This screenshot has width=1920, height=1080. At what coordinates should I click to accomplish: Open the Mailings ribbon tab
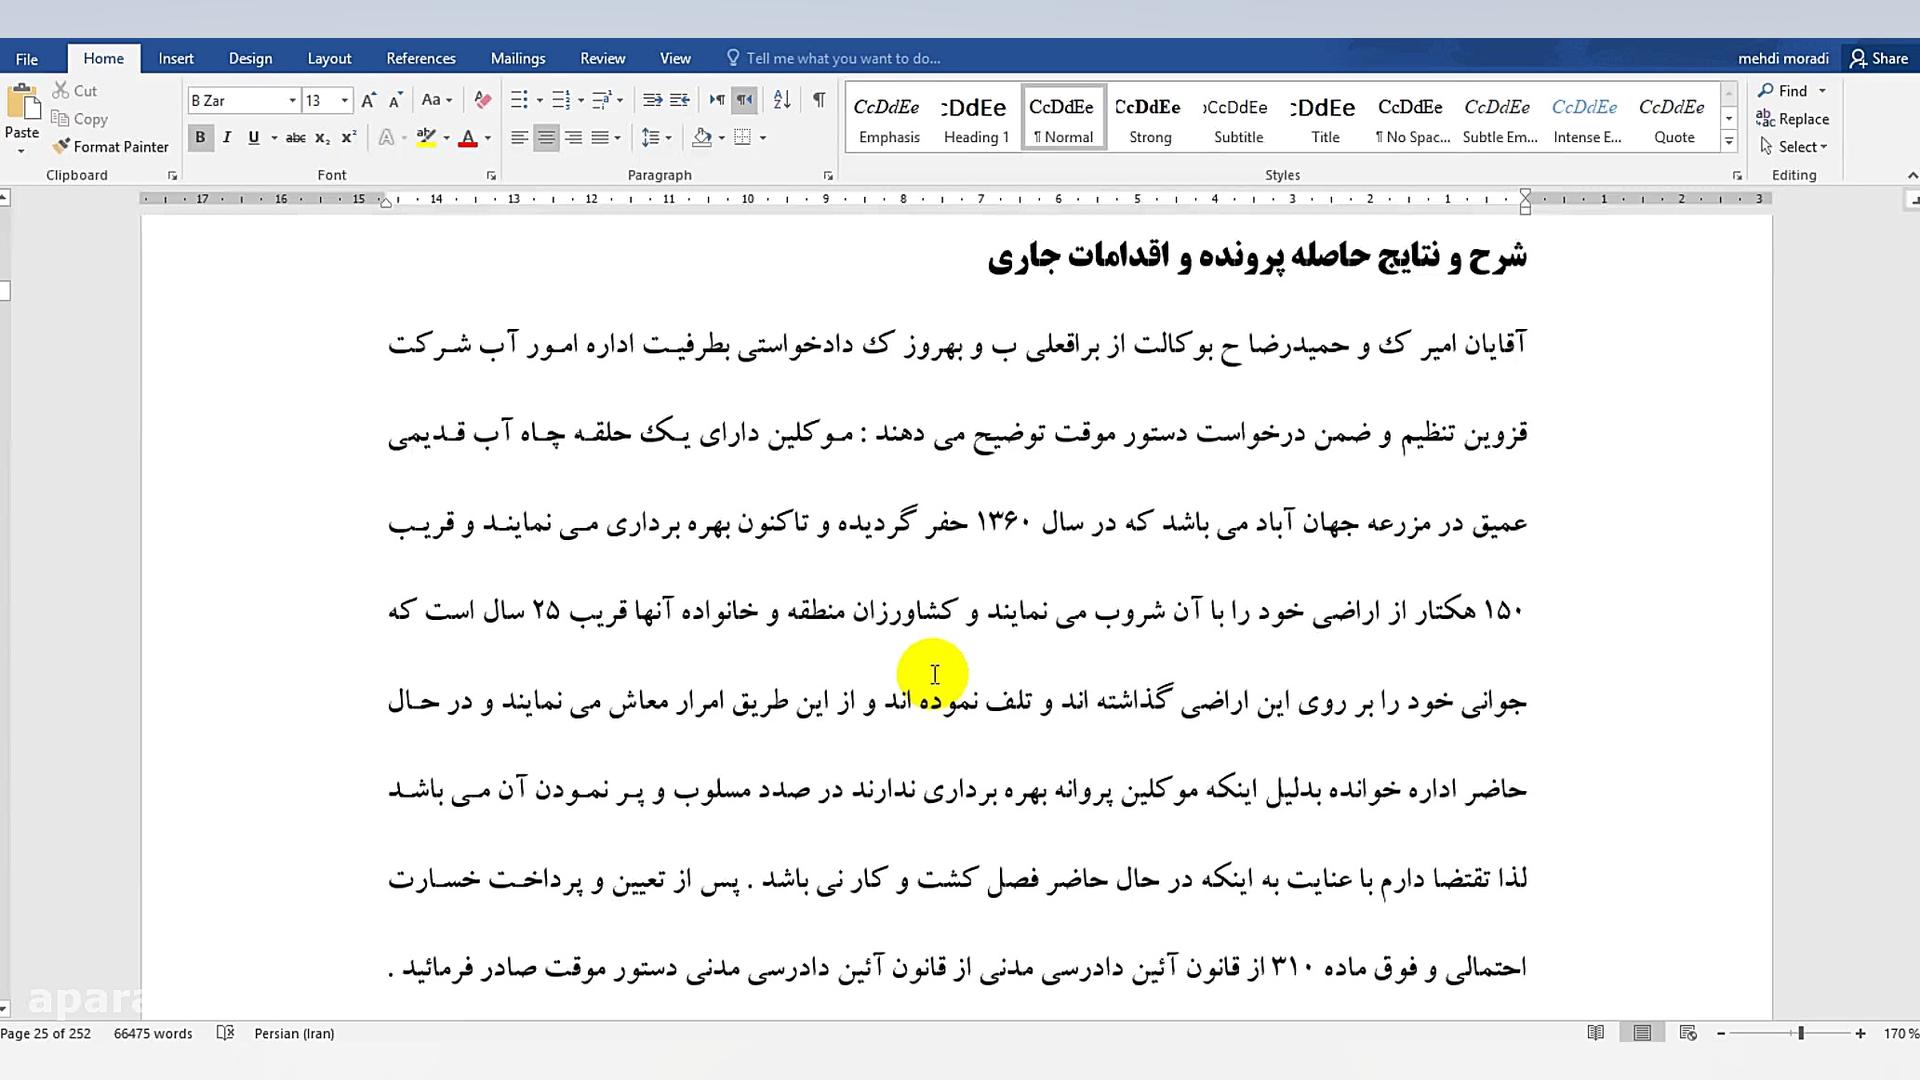tap(518, 57)
